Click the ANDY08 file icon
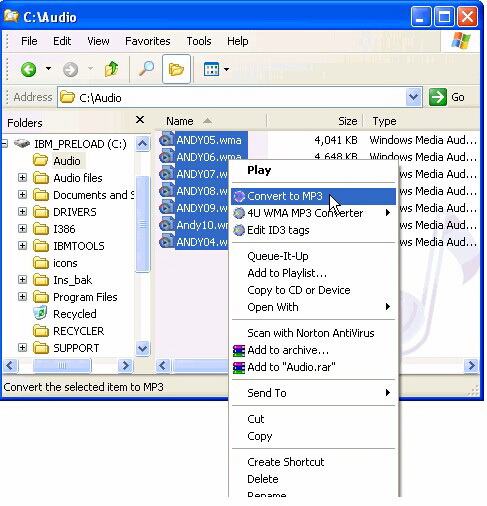Screen dimensions: 487x506 [x=167, y=191]
